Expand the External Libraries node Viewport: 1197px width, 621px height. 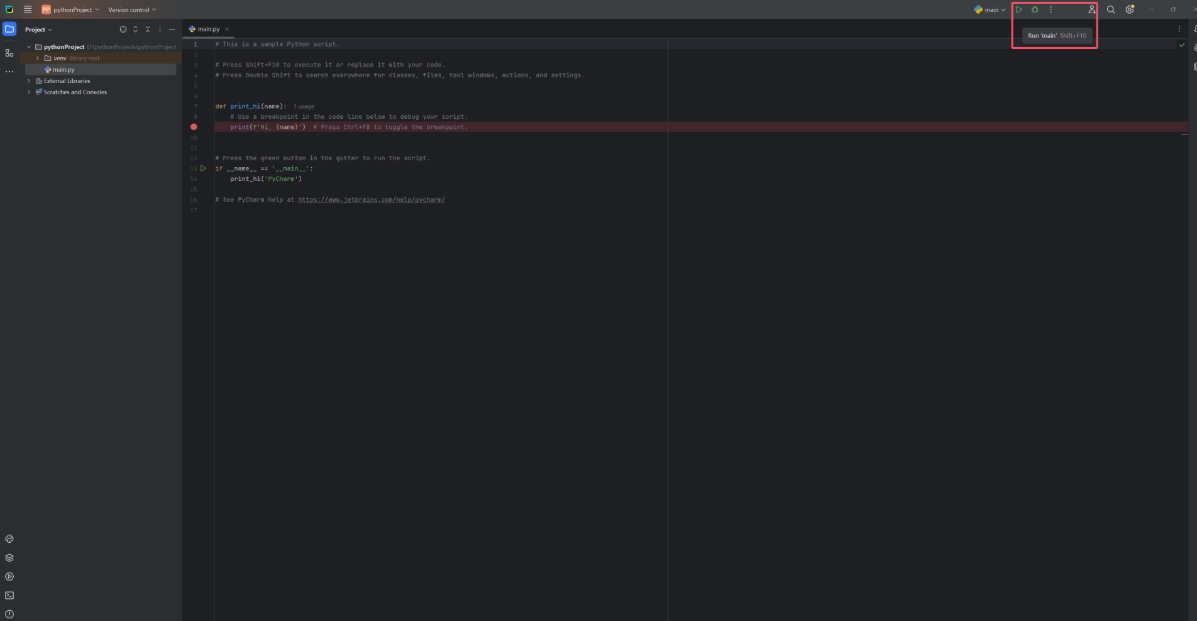click(29, 81)
